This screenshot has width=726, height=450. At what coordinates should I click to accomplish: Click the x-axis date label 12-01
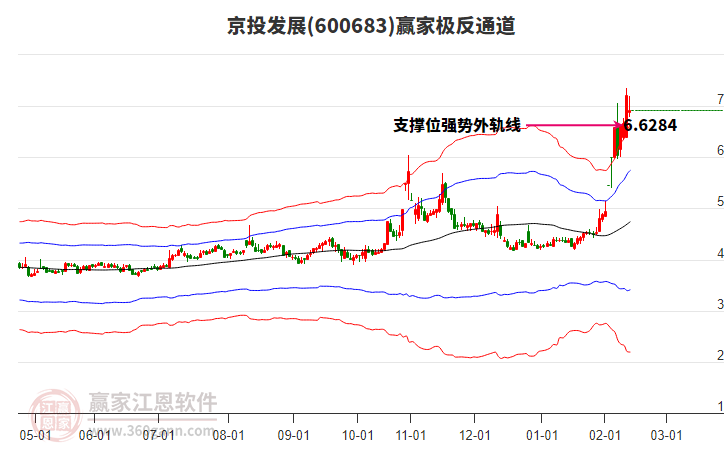point(475,435)
